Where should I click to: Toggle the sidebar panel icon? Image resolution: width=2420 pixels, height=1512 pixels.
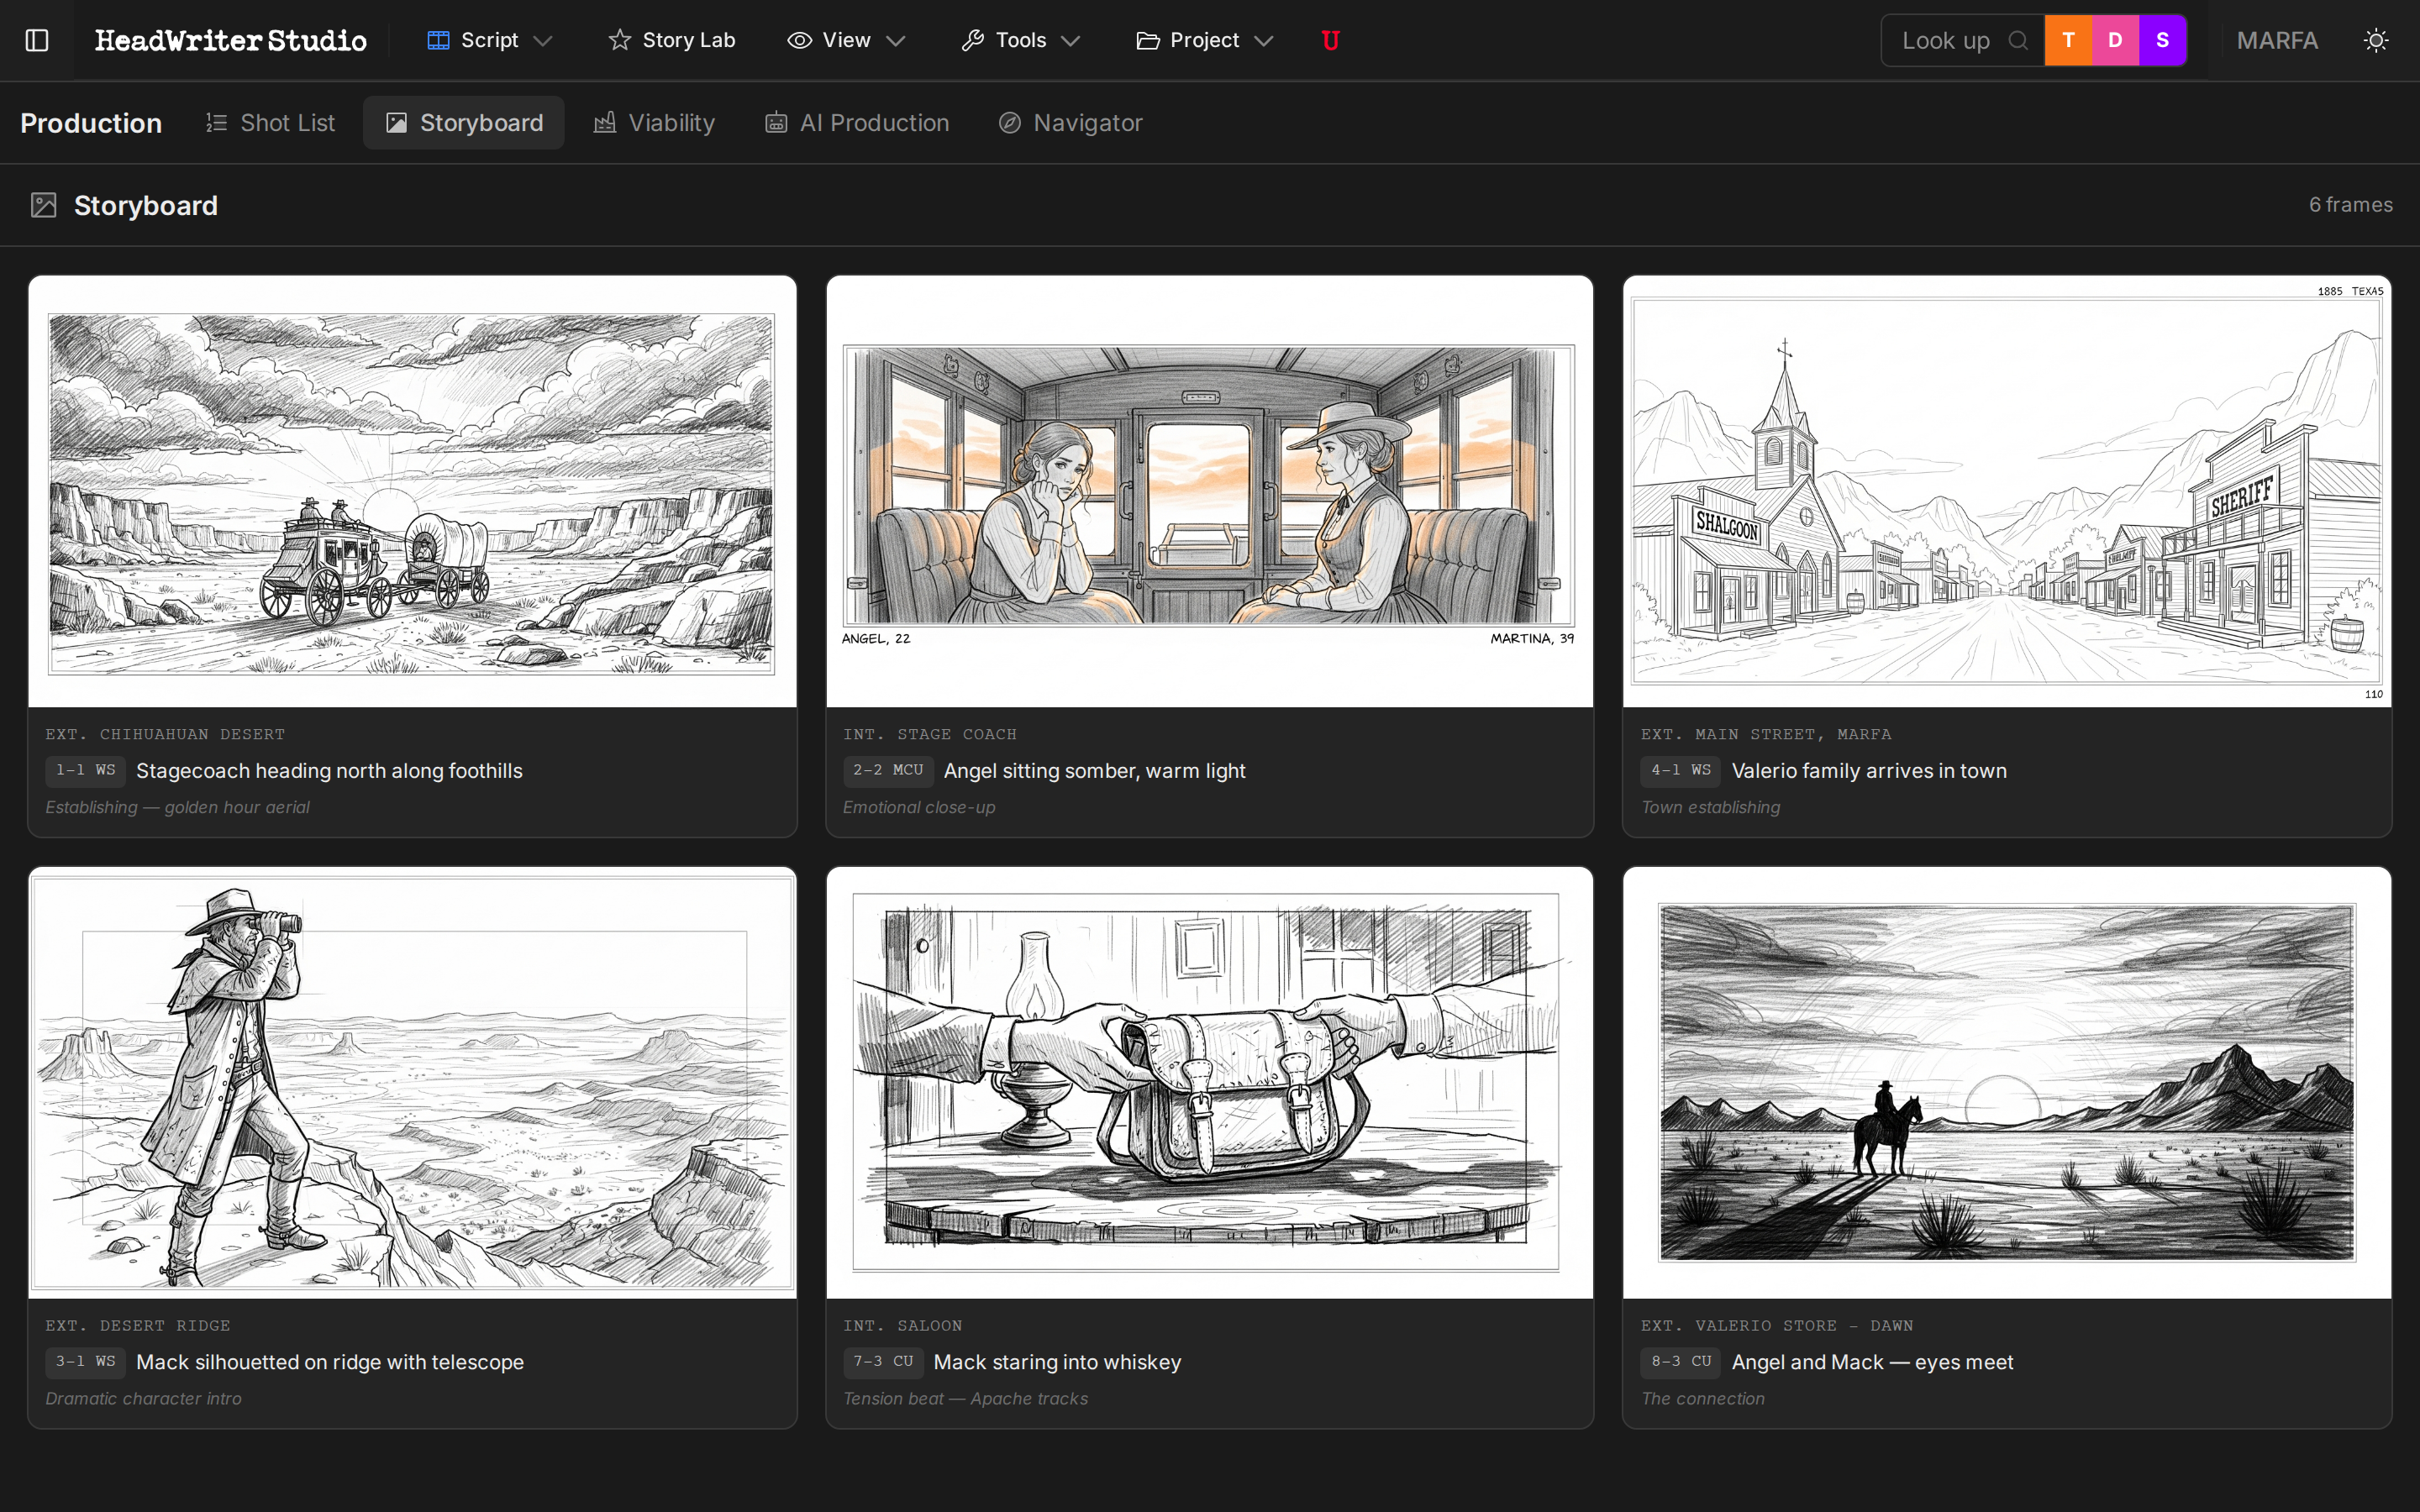click(38, 40)
